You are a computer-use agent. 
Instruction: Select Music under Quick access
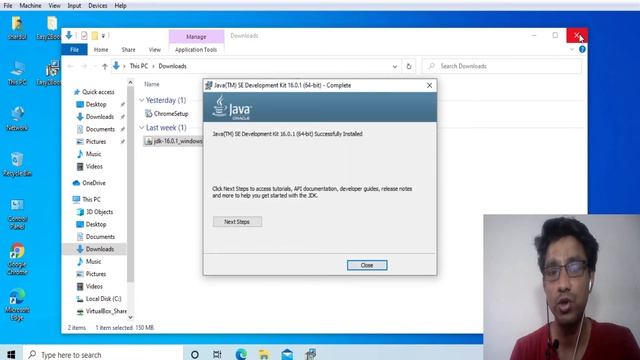click(x=93, y=154)
